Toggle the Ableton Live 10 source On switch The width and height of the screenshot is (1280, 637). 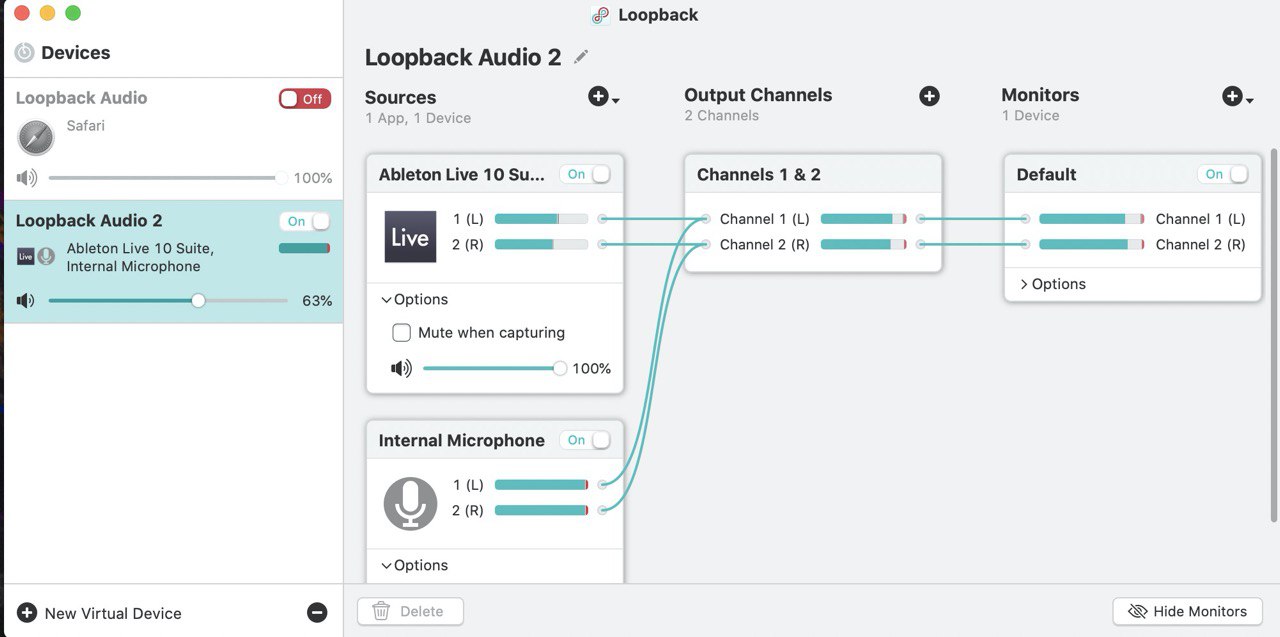click(585, 174)
